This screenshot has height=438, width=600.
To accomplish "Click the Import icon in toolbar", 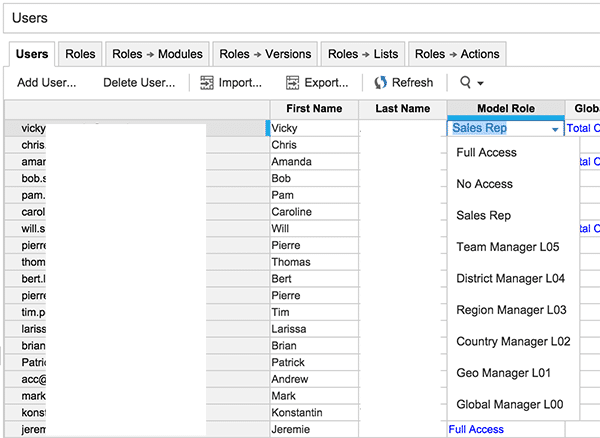I will tap(208, 83).
